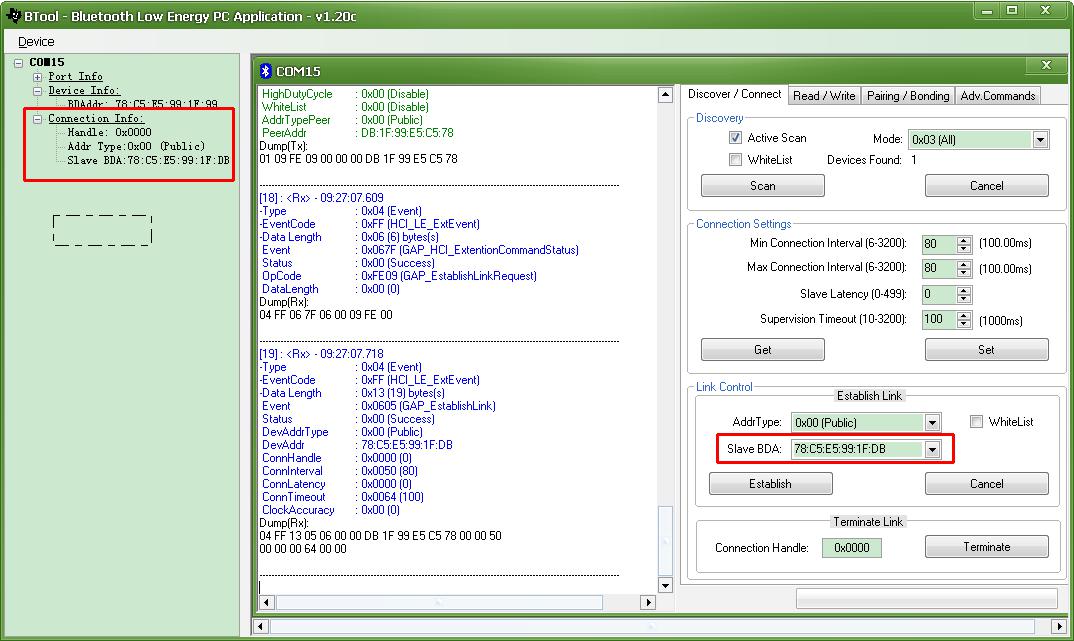Click the Min Connection Interval value field
The height and width of the screenshot is (641, 1074).
click(x=938, y=244)
